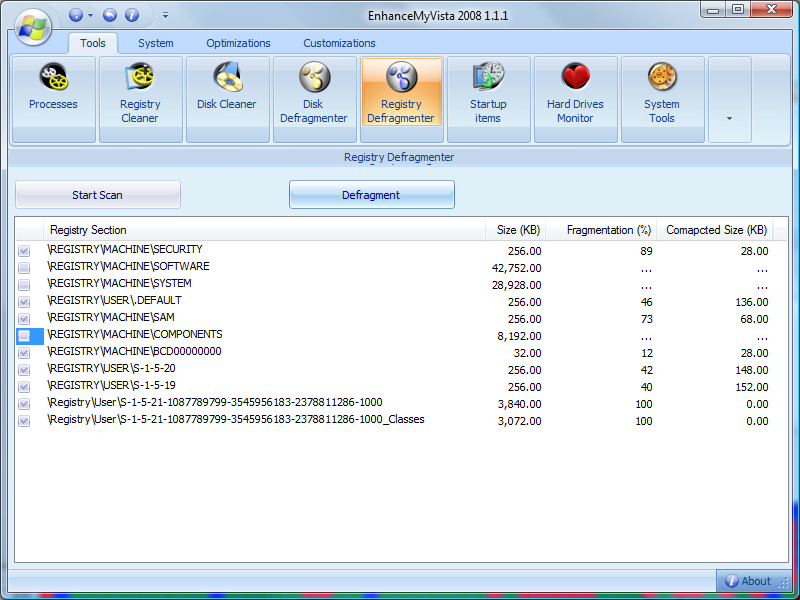This screenshot has width=800, height=600.
Task: Select the row name ending in 2378811286-1000
Action: pos(215,402)
